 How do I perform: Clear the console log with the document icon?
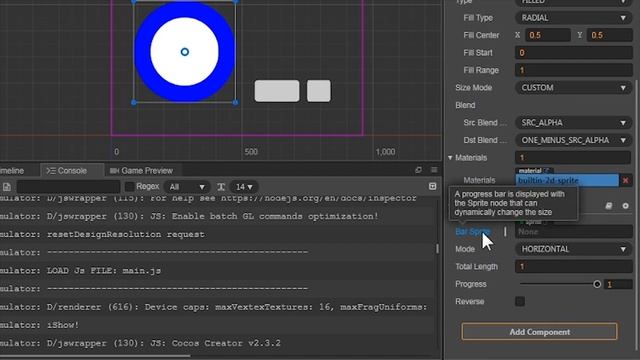click(x=7, y=187)
